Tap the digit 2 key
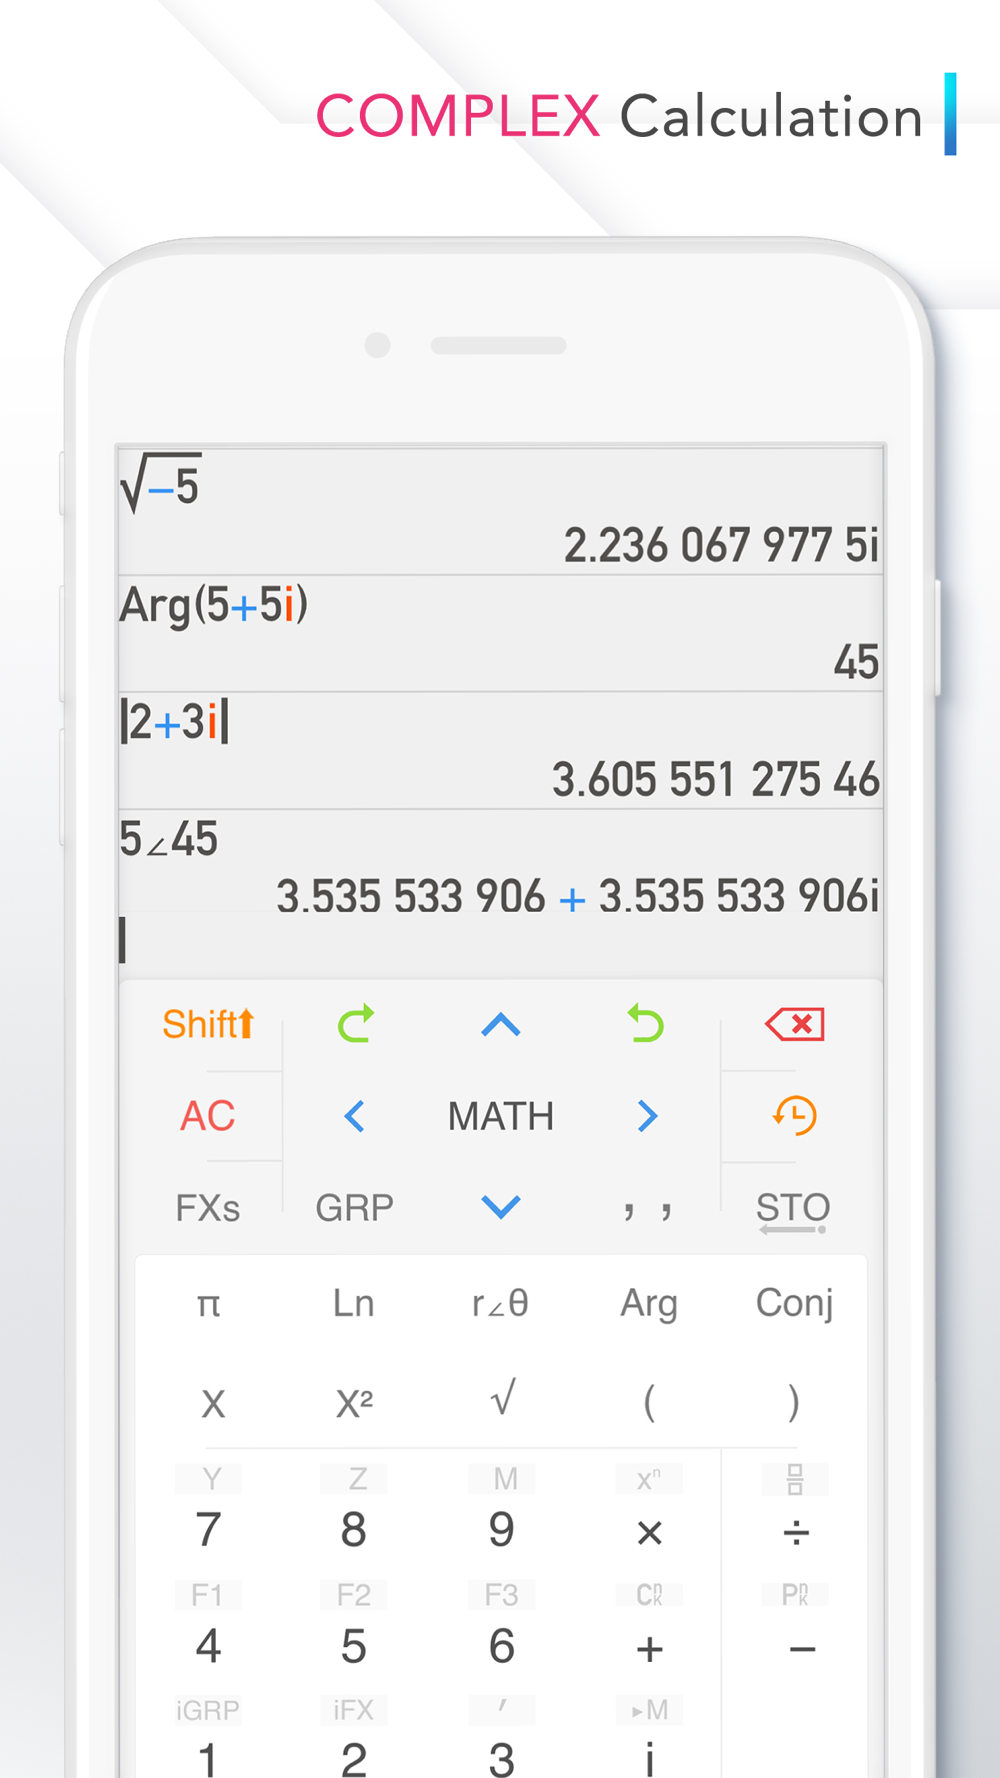This screenshot has height=1778, width=1000. pos(354,1760)
